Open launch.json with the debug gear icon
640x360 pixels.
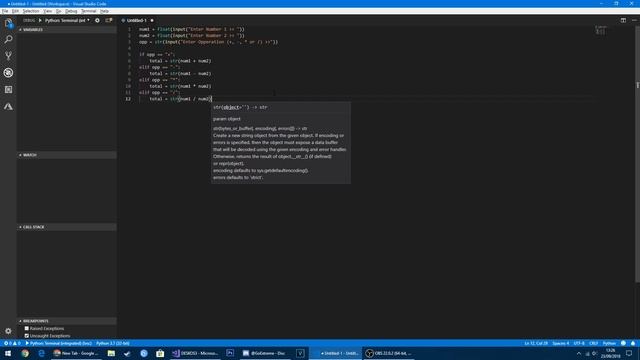click(x=97, y=20)
